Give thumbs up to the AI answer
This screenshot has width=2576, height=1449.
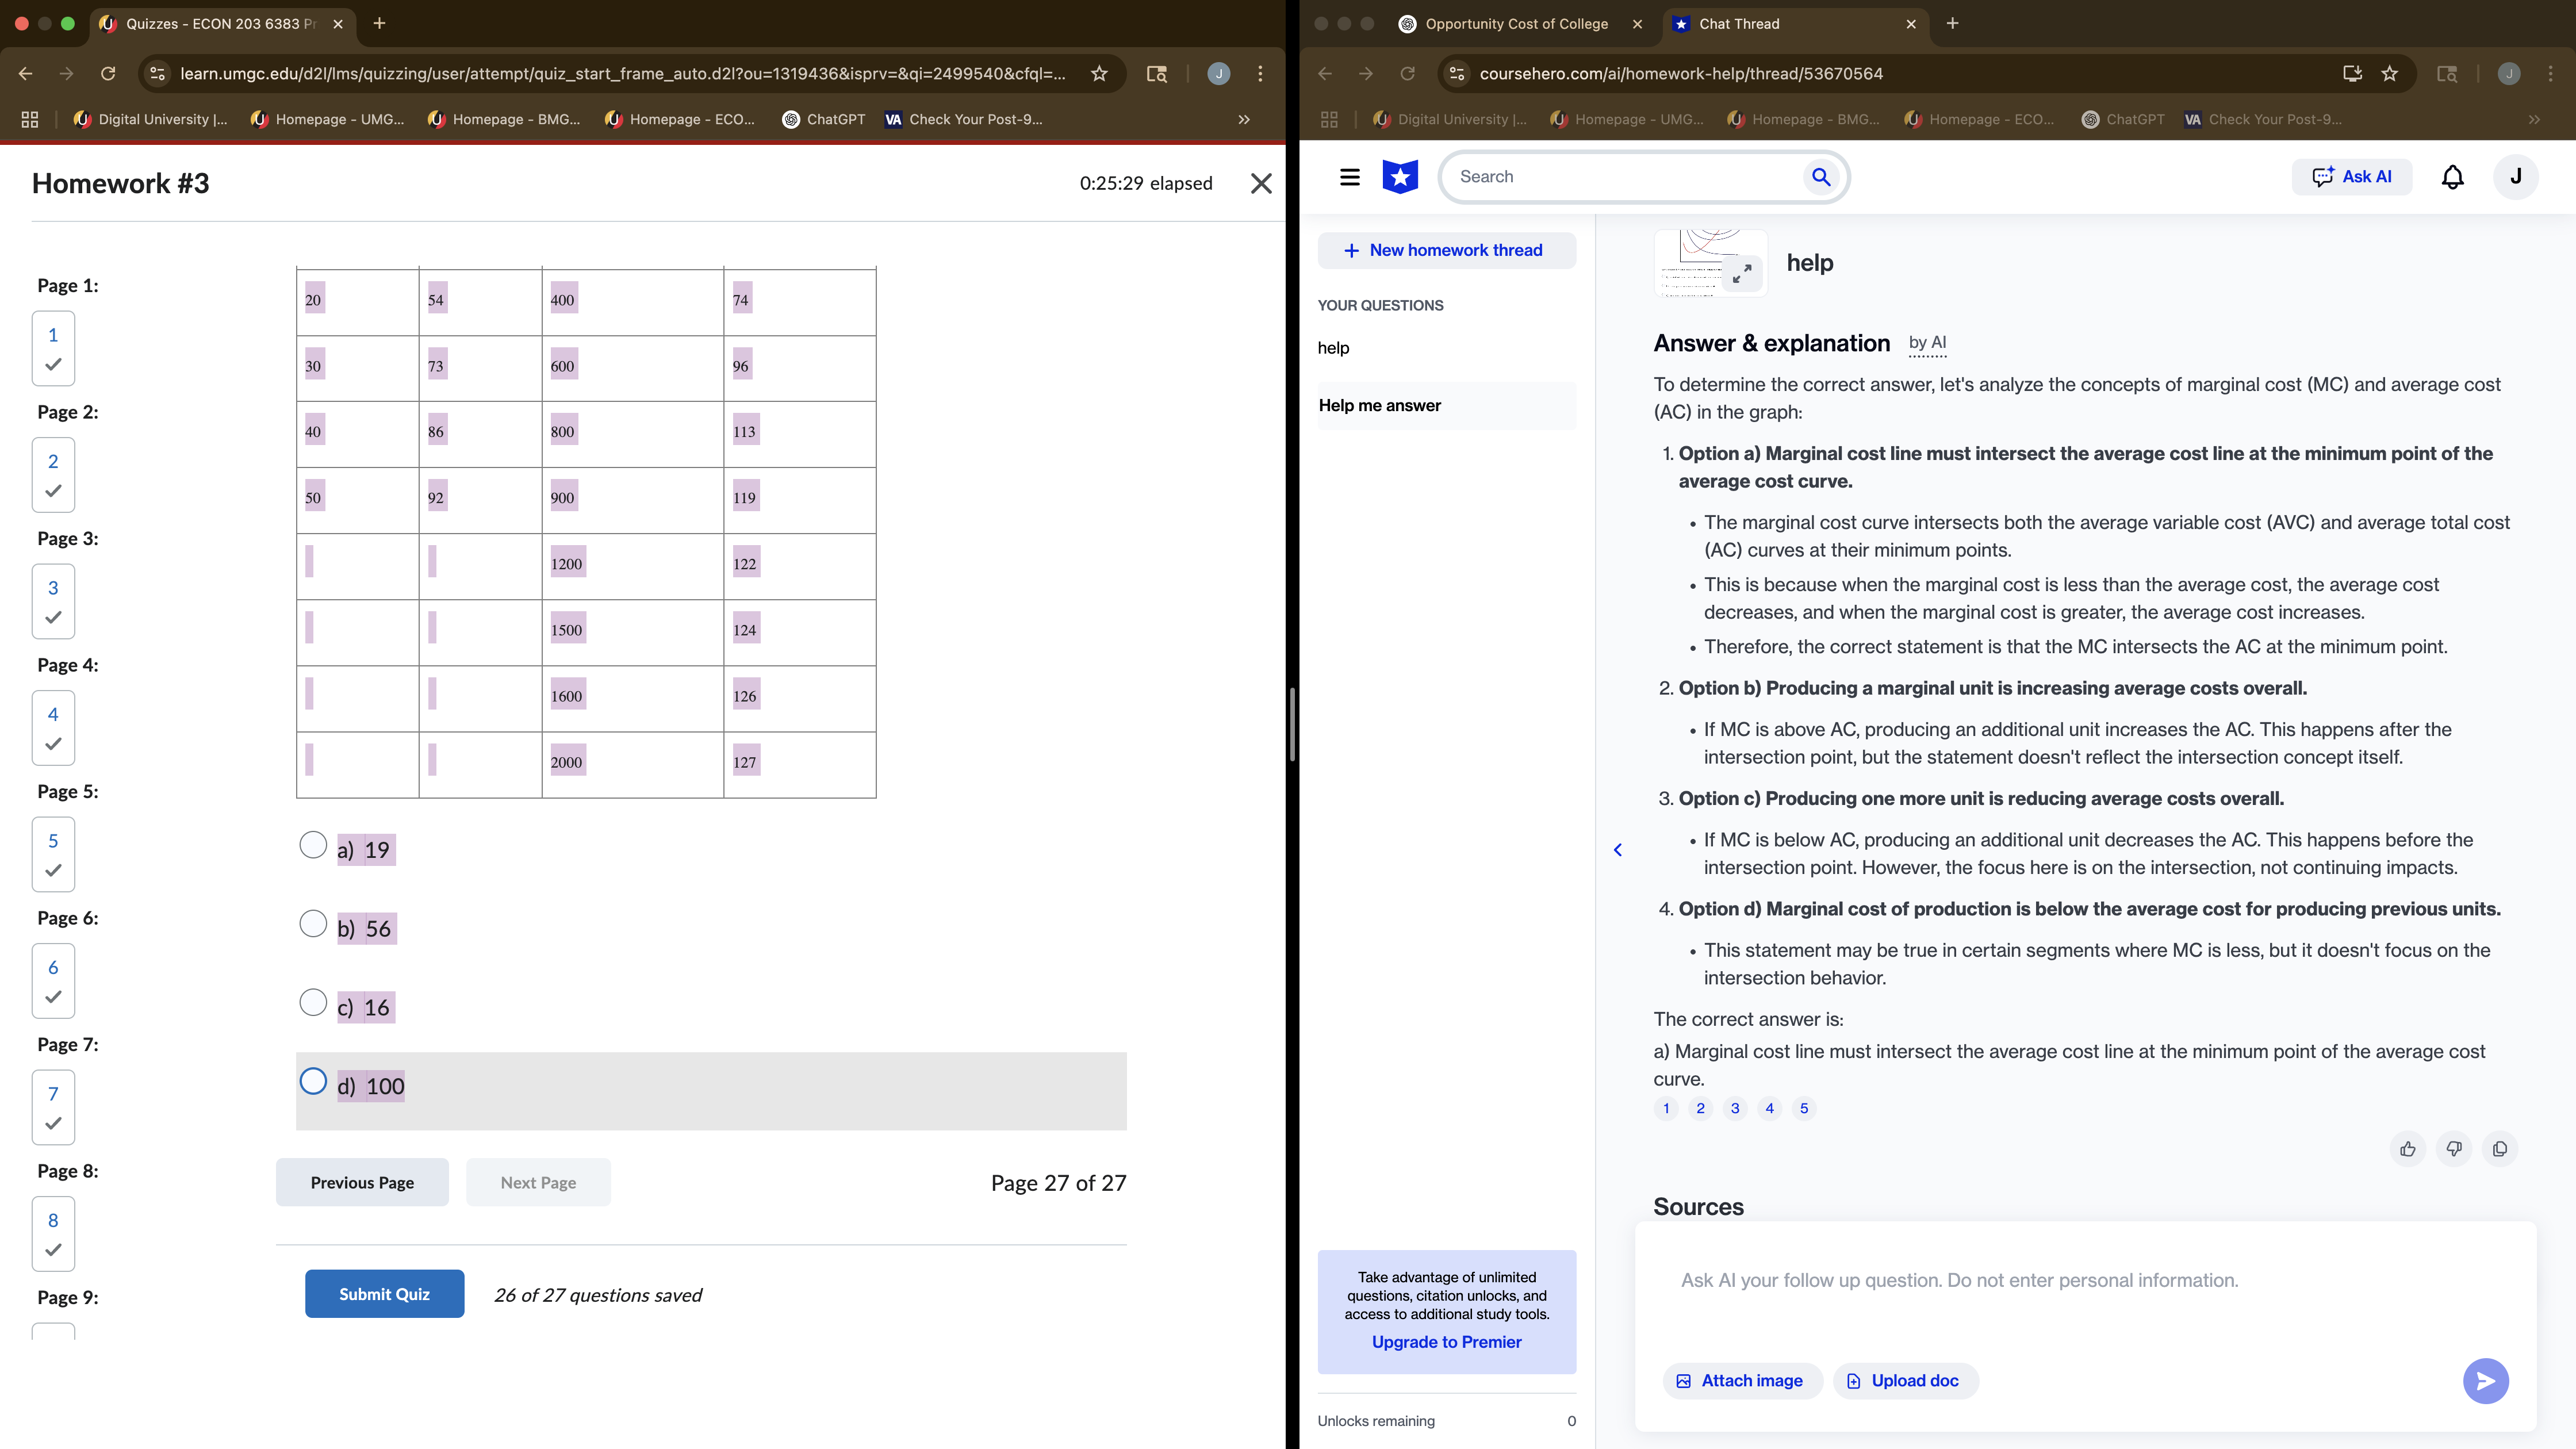point(2408,1149)
